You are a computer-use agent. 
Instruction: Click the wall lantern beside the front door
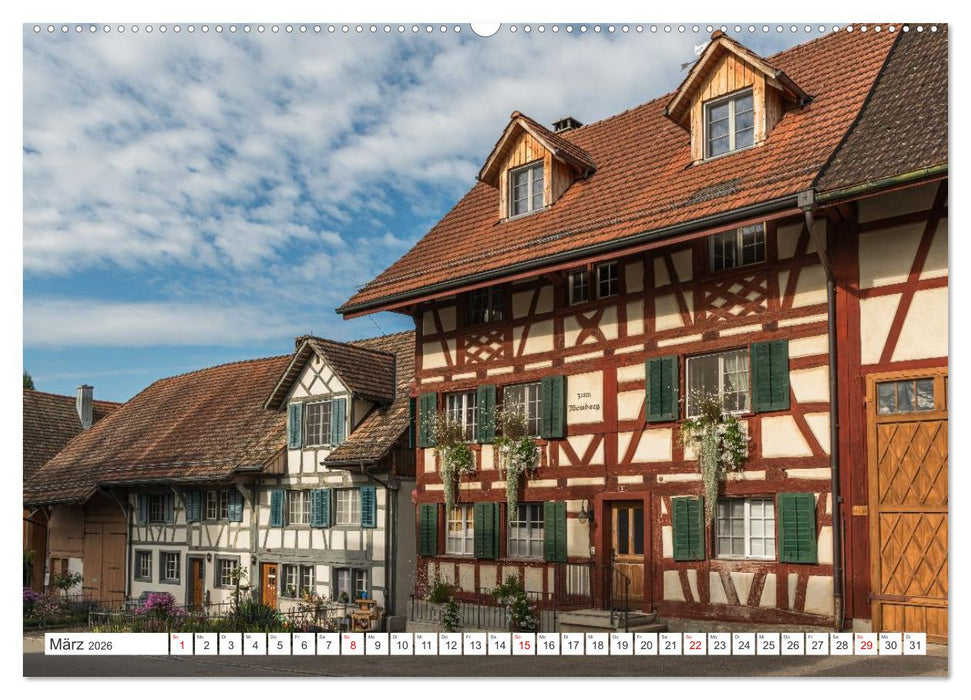[x=583, y=514]
